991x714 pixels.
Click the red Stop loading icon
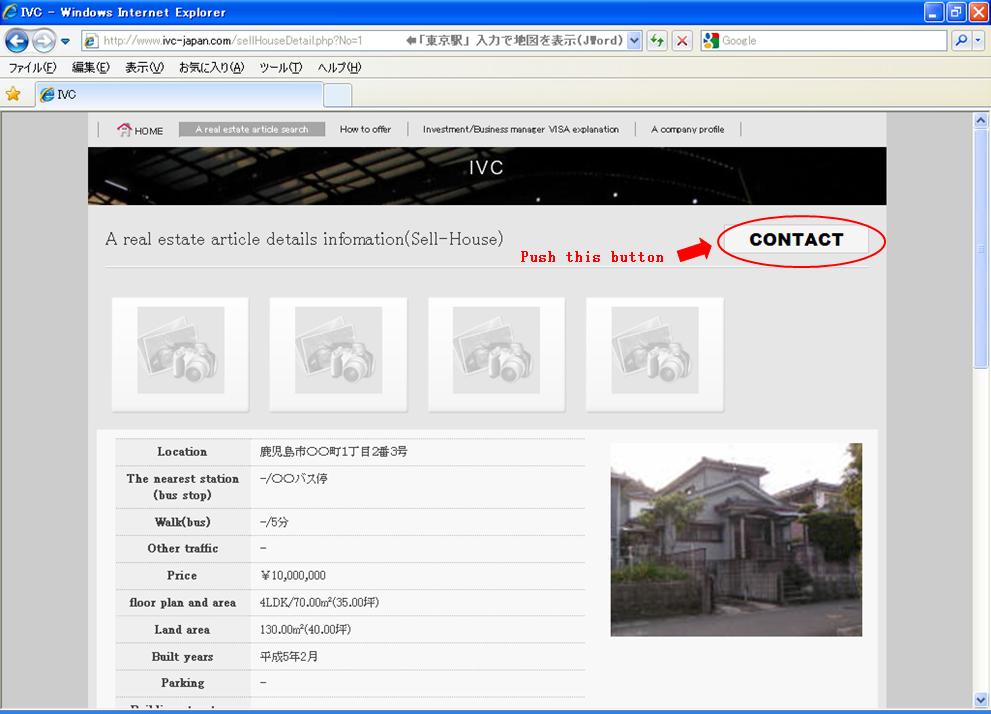point(682,41)
